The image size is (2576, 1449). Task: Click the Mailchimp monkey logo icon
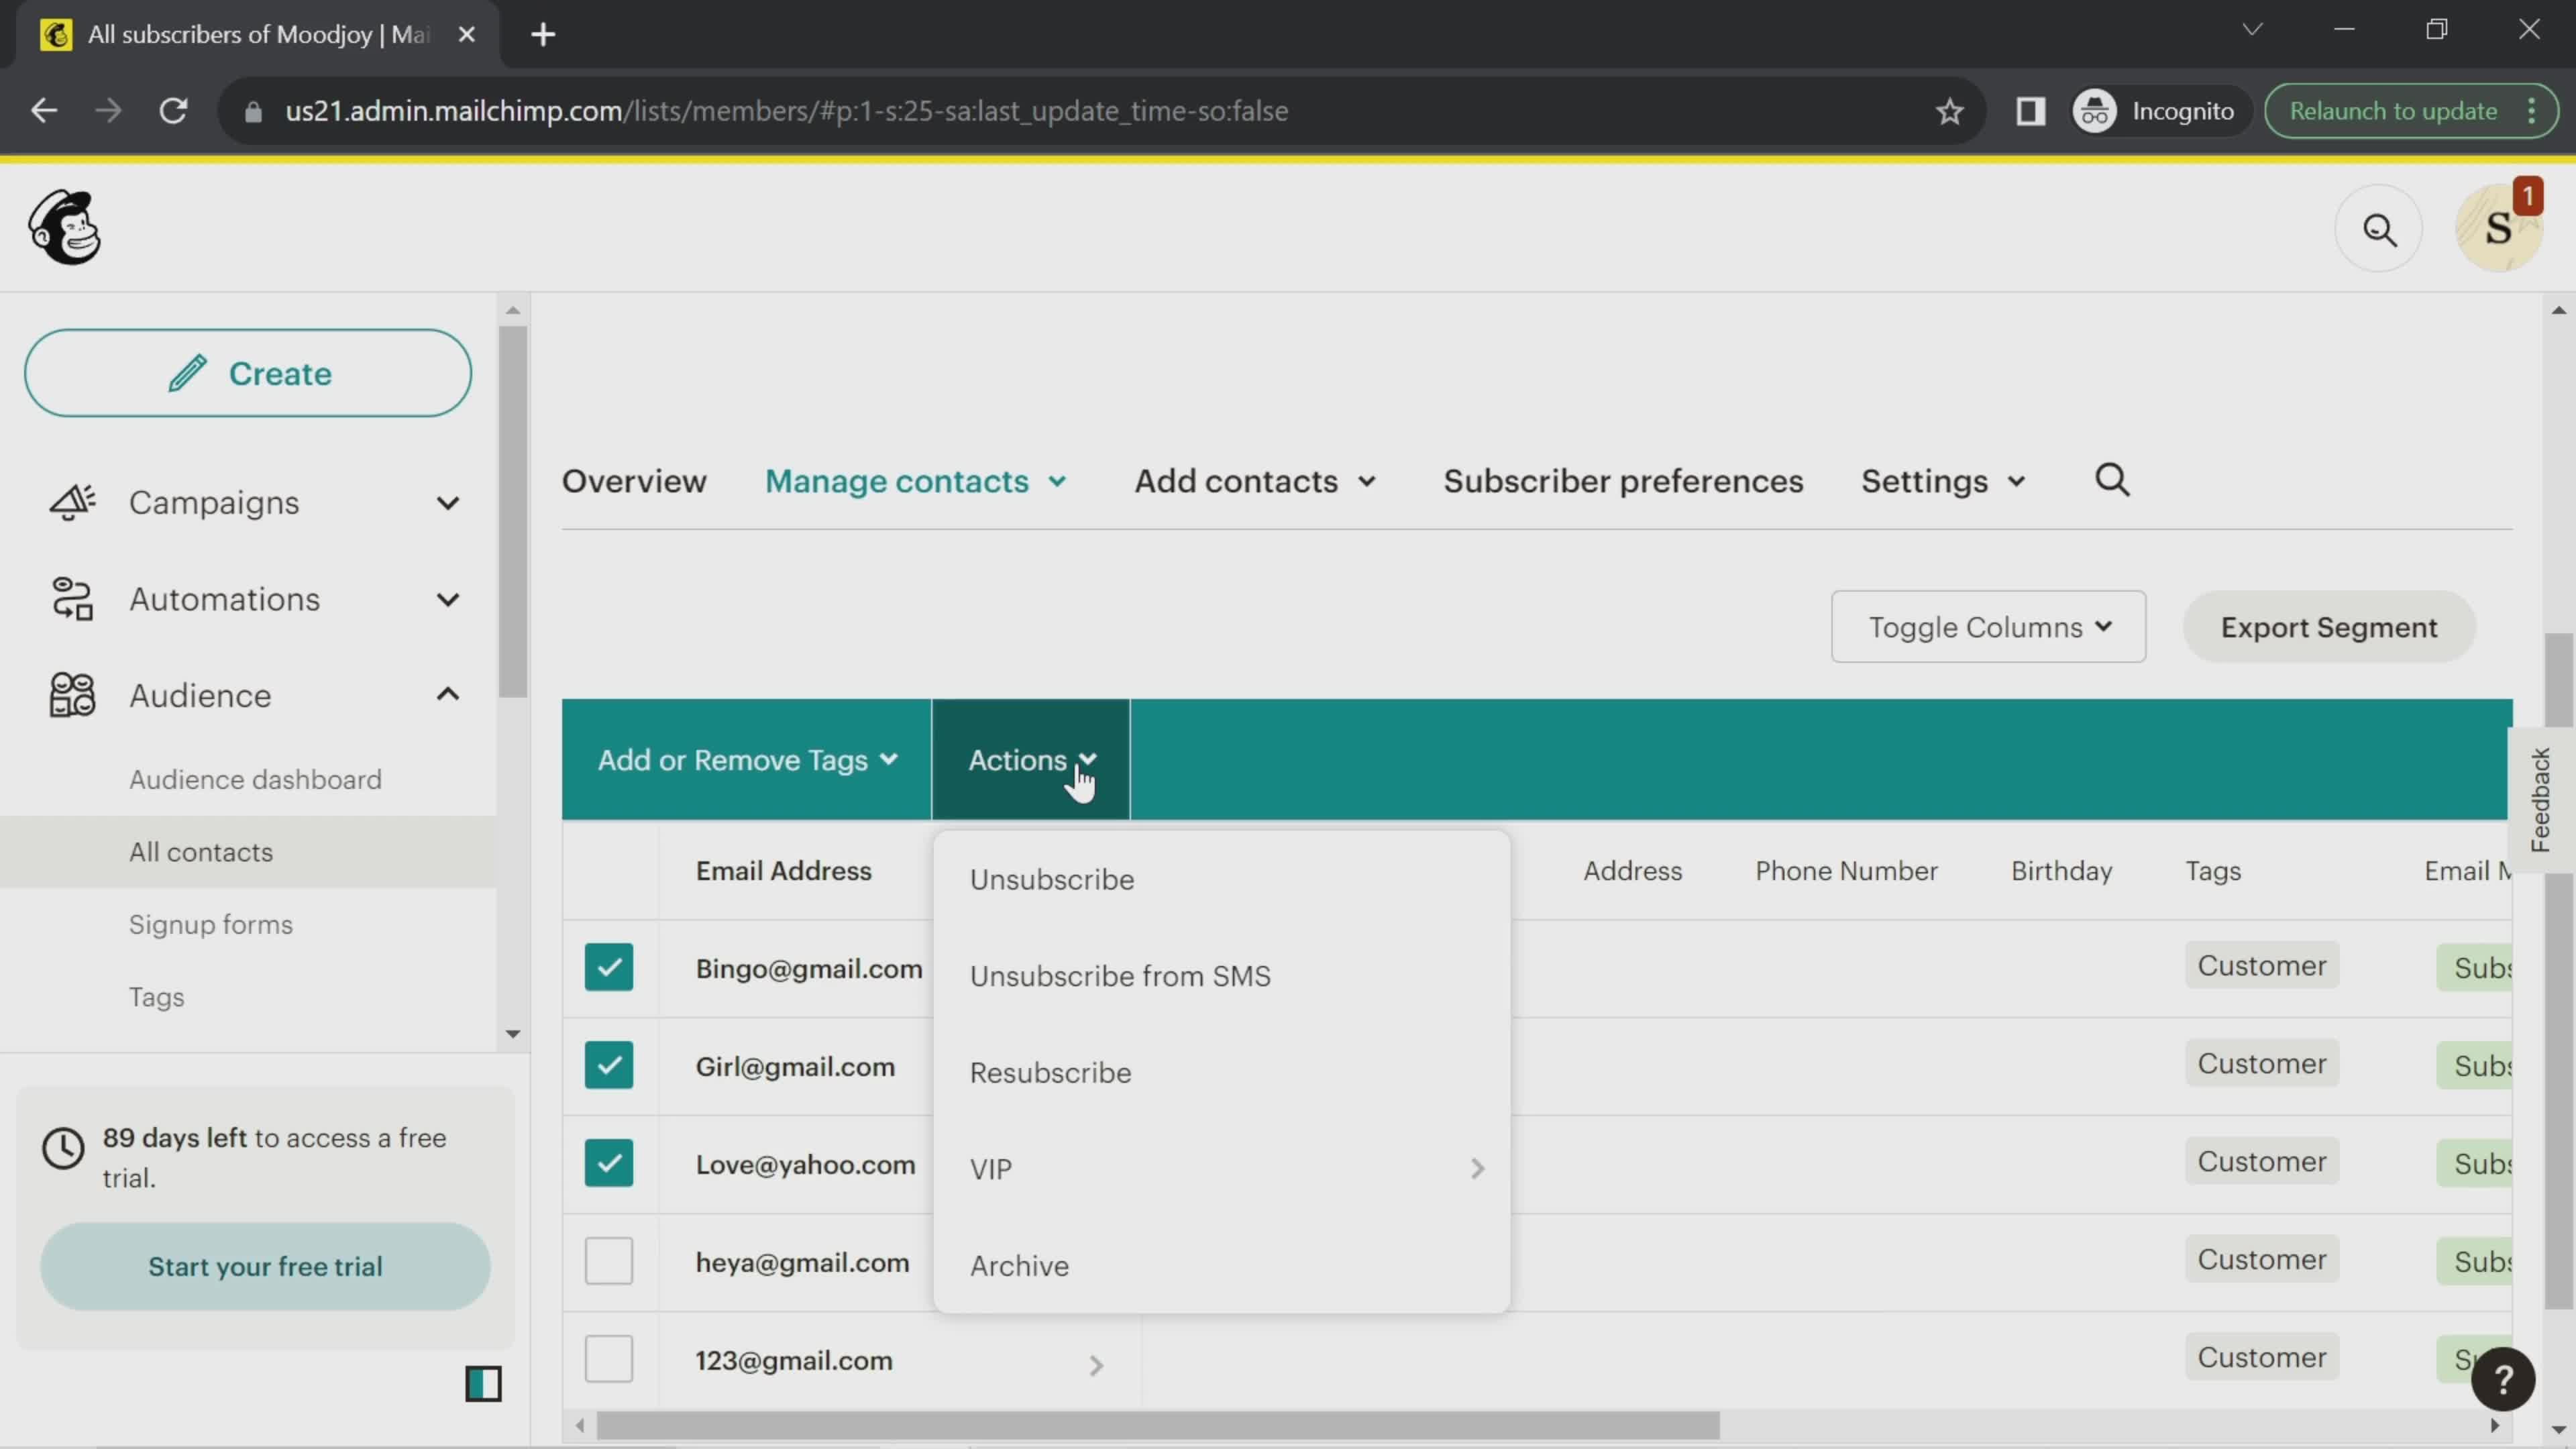click(x=64, y=227)
